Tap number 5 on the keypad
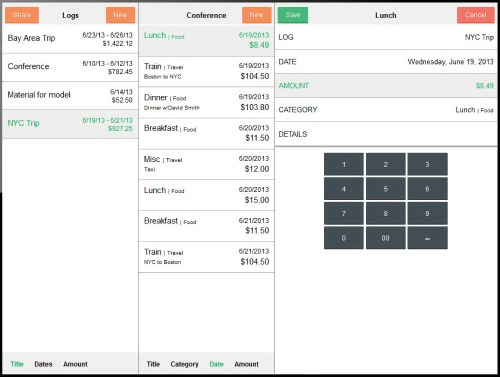500x377 pixels. click(386, 189)
